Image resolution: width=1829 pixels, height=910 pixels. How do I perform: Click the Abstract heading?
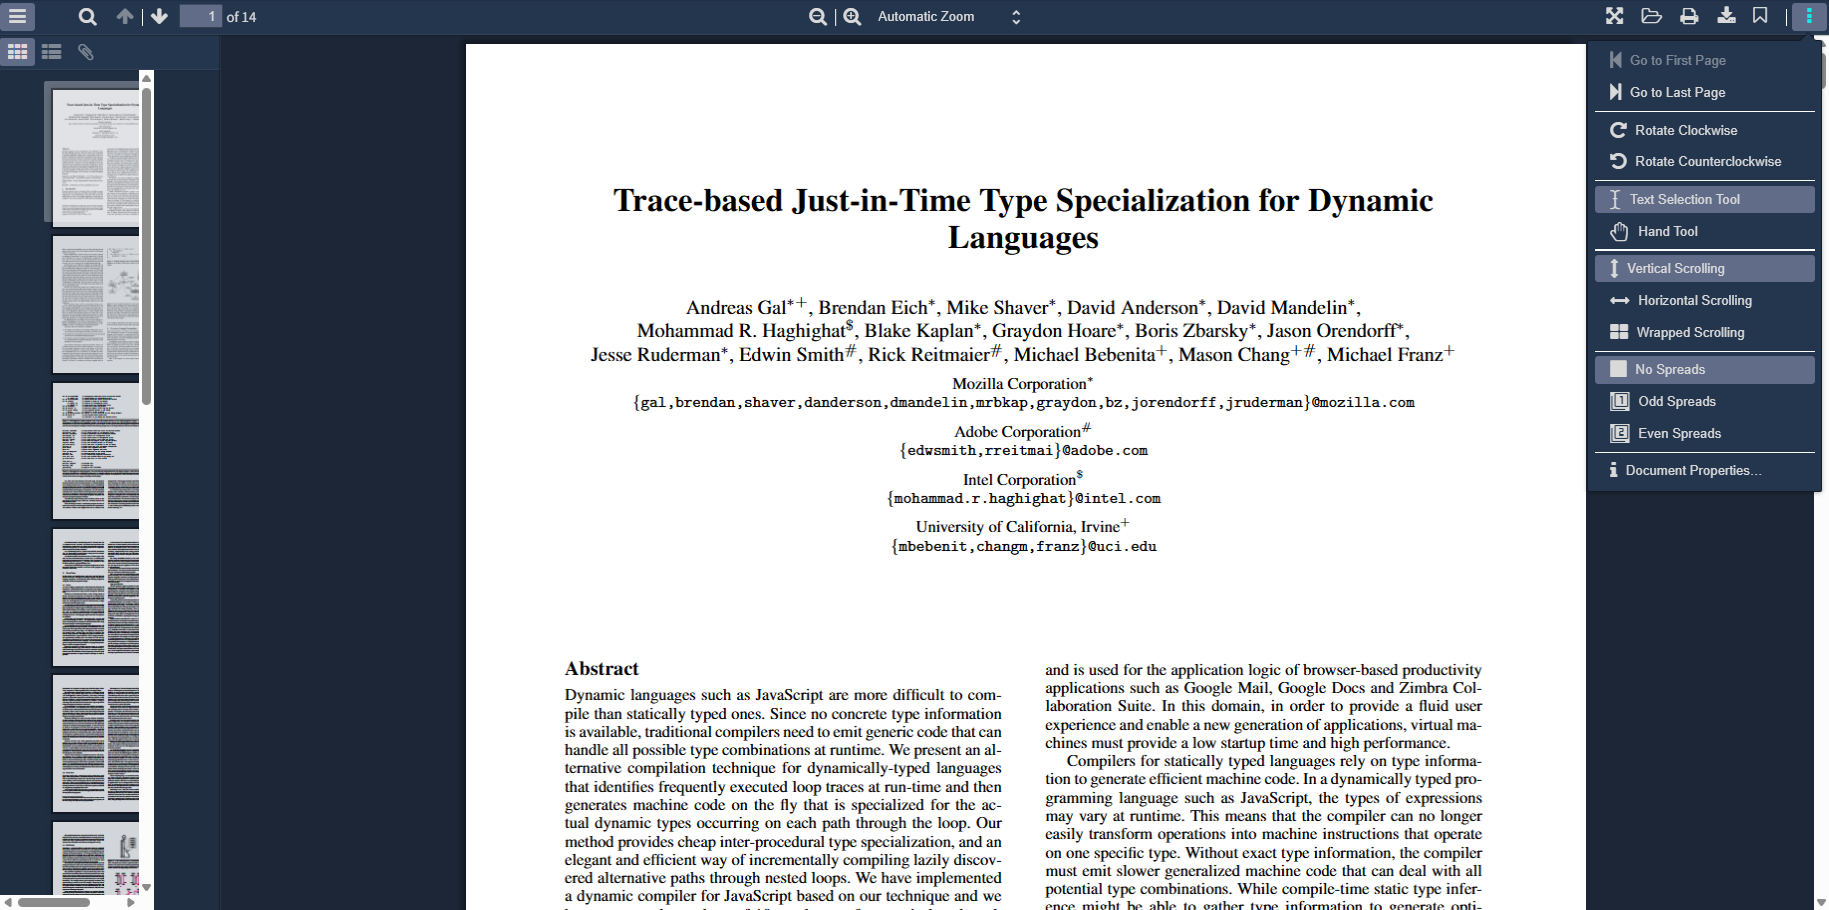[x=601, y=669]
